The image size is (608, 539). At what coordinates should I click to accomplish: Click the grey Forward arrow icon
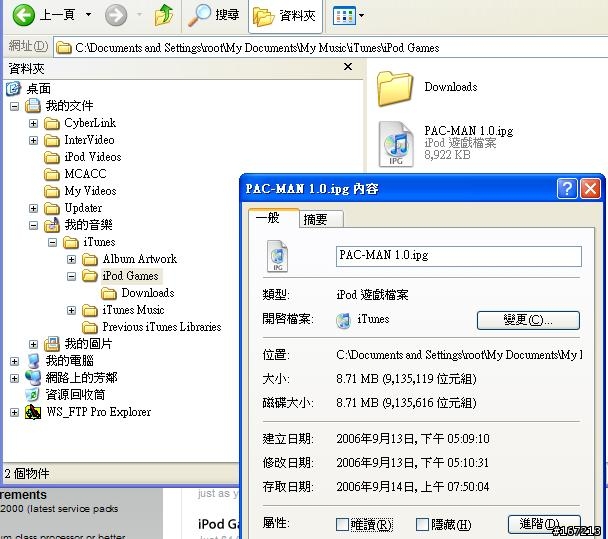pos(116,15)
